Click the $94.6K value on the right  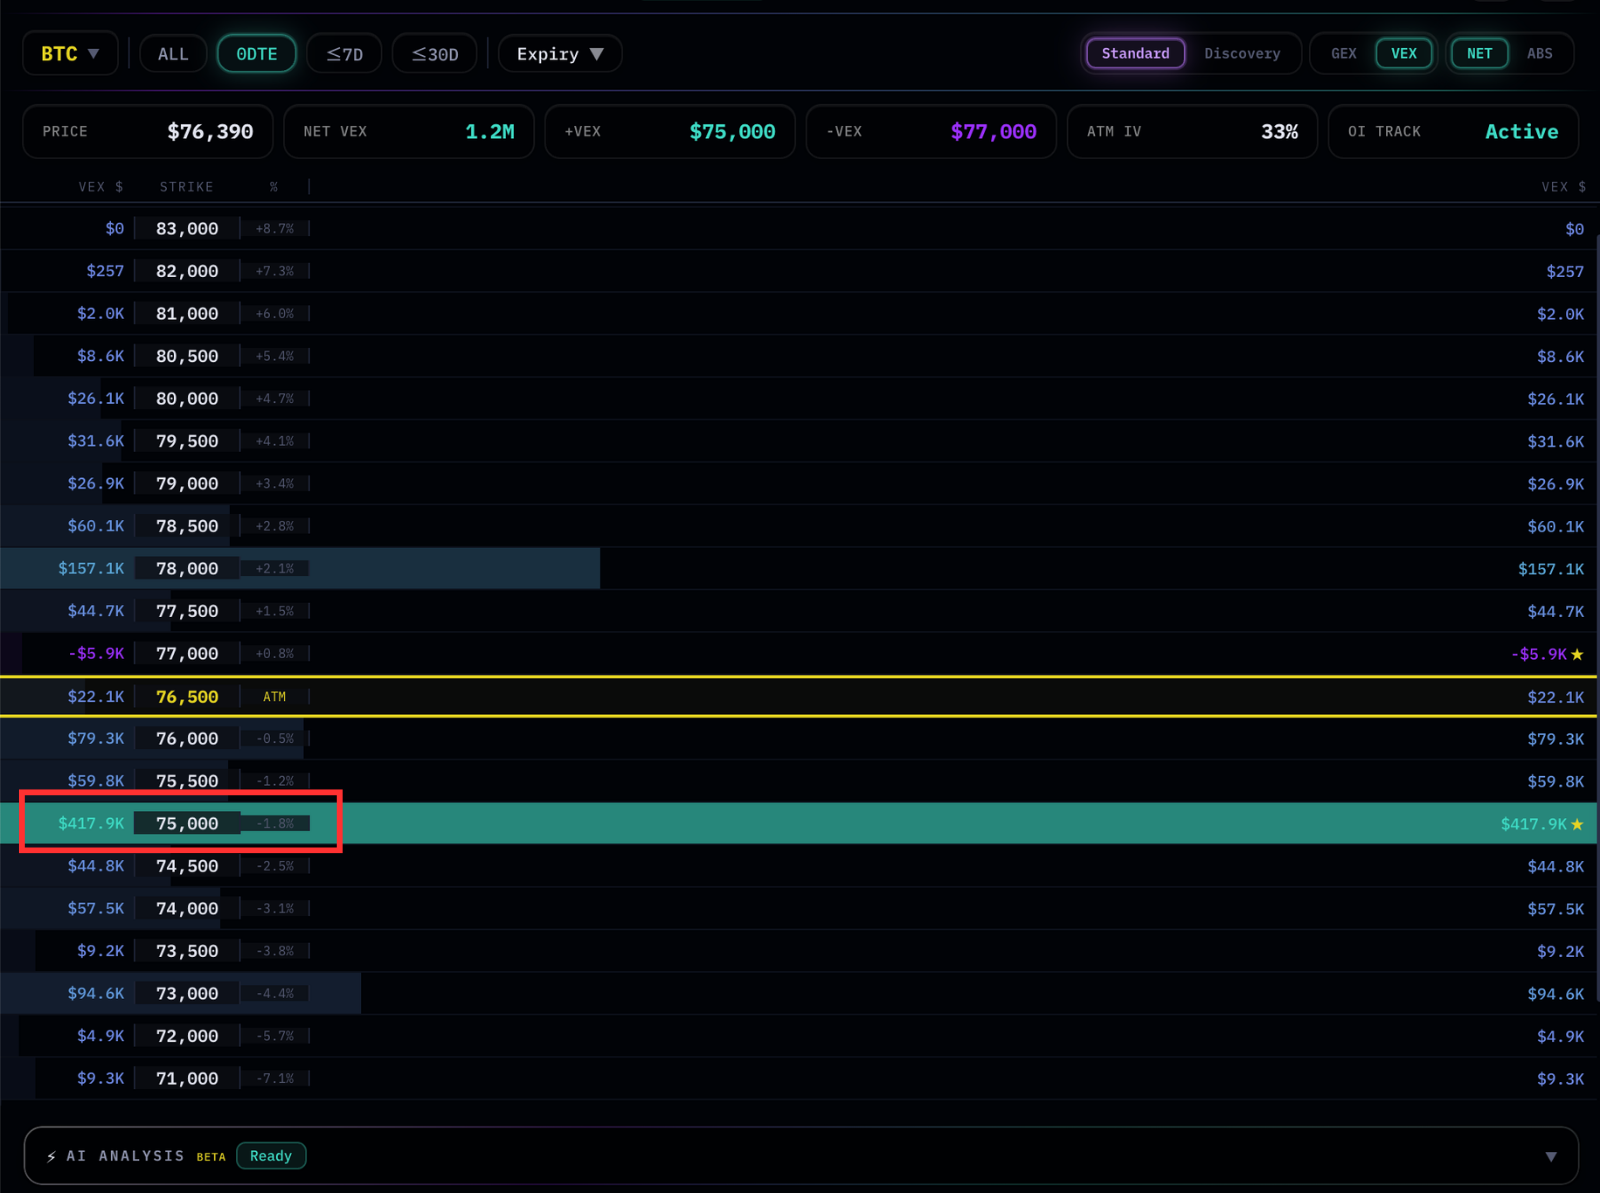(x=1556, y=994)
